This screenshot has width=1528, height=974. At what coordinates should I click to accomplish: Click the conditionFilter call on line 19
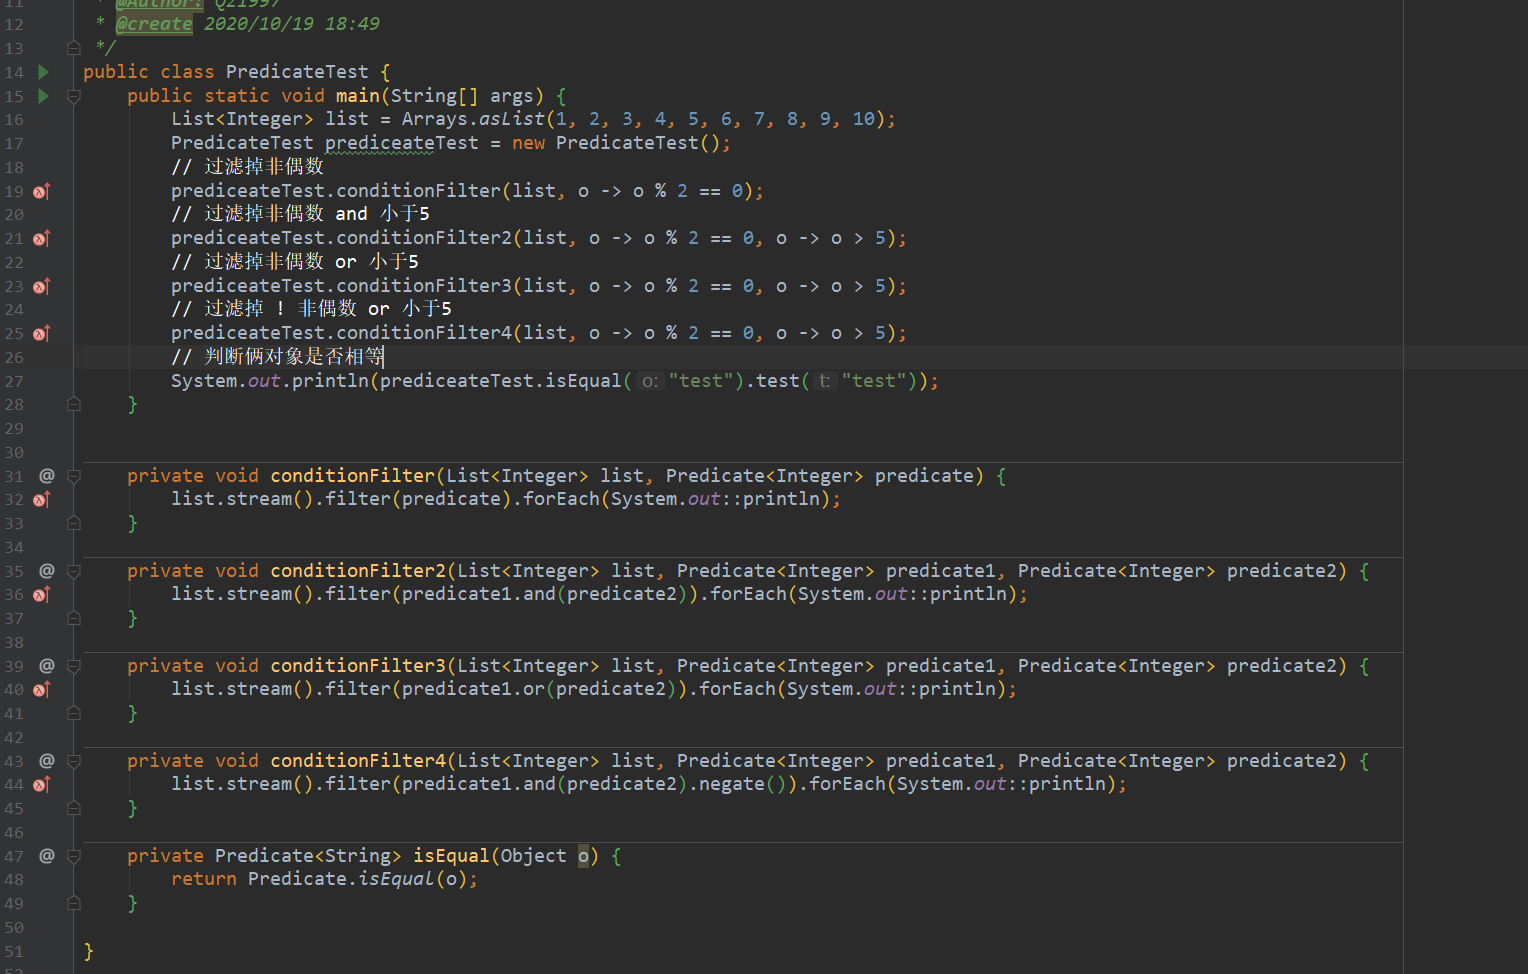click(419, 191)
